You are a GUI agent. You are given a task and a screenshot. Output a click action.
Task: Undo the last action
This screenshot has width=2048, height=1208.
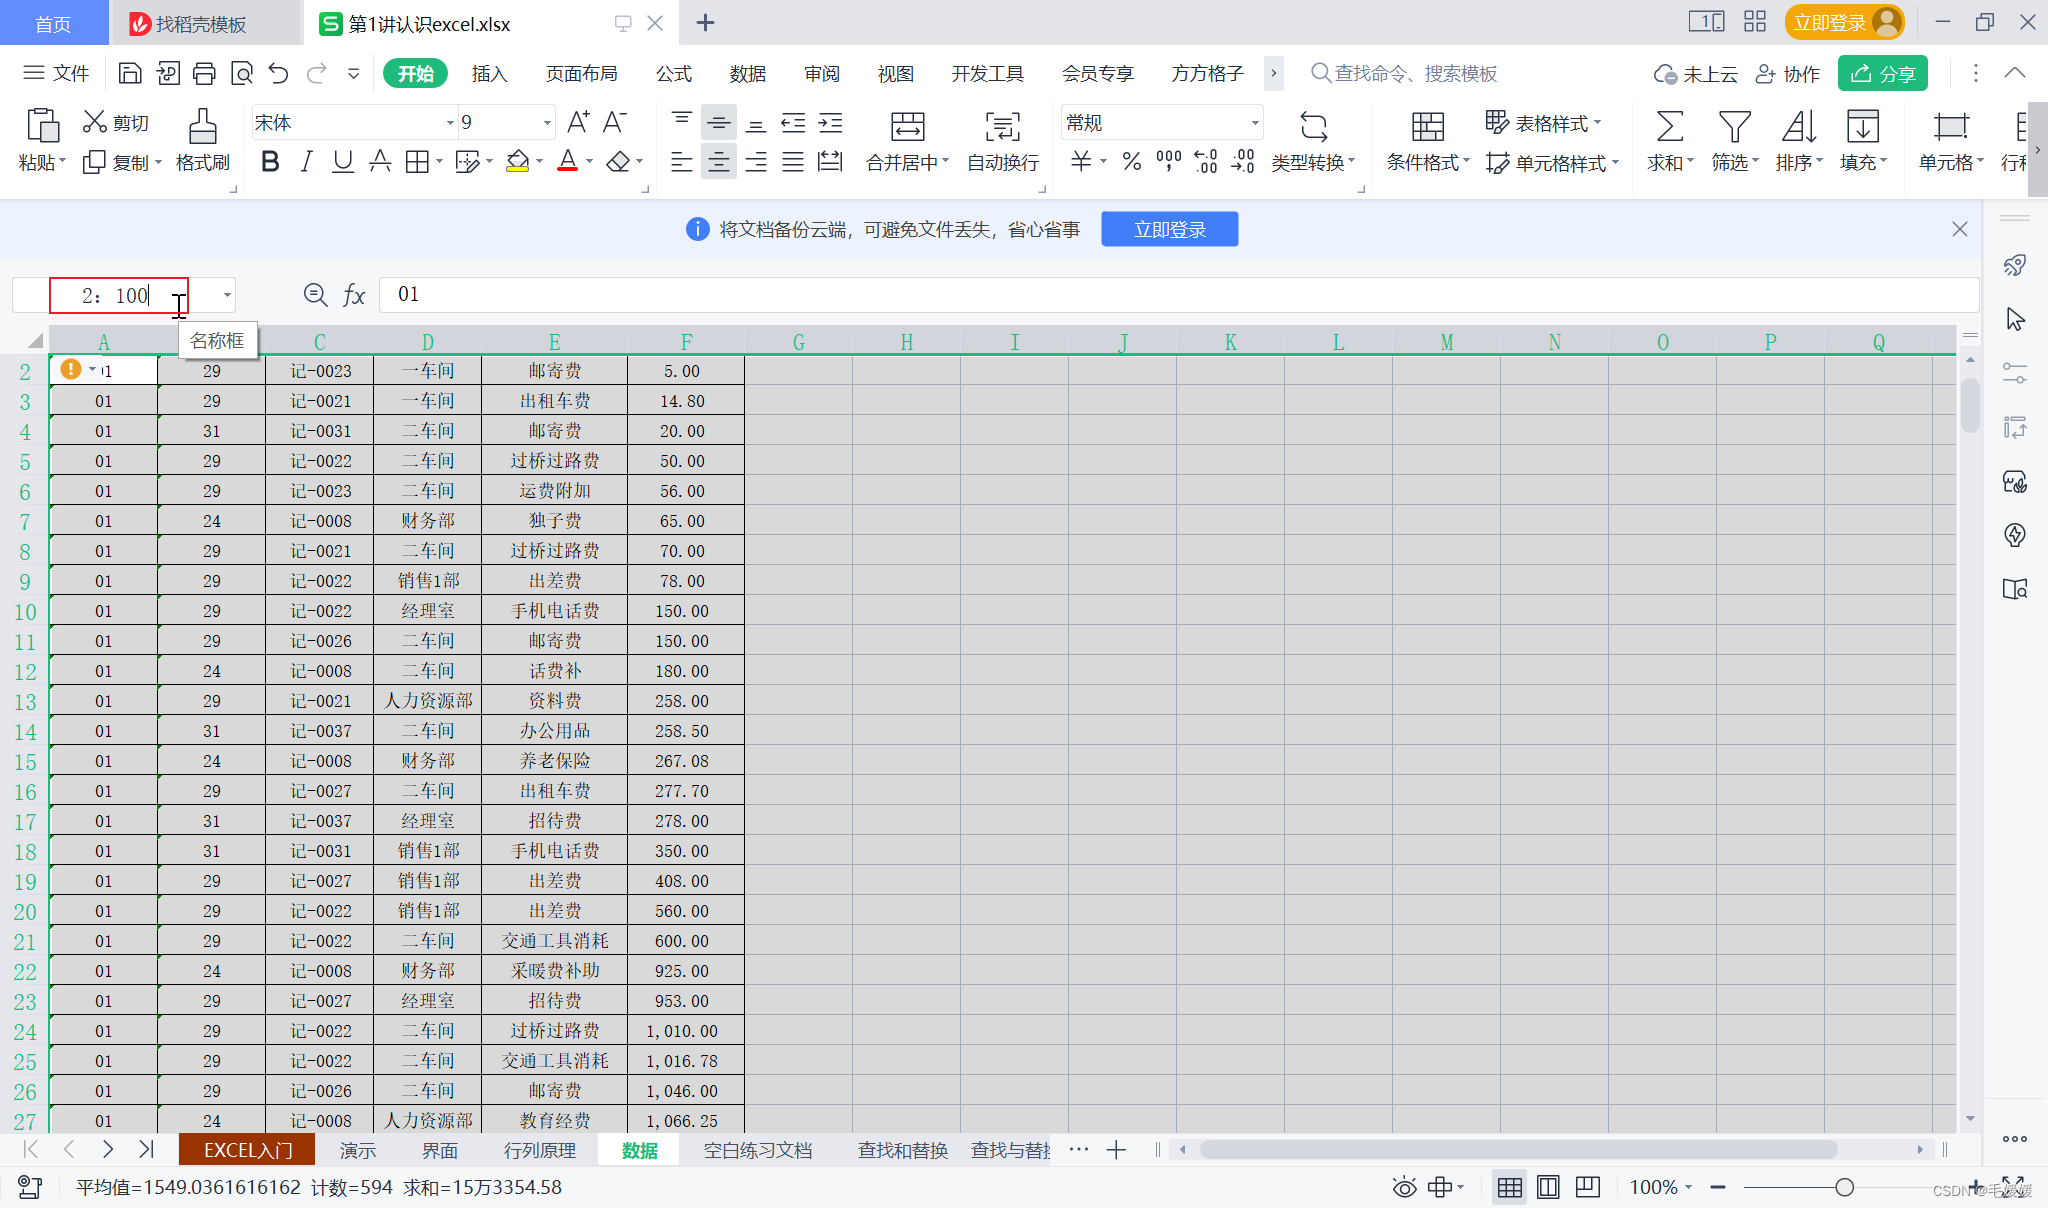point(279,73)
